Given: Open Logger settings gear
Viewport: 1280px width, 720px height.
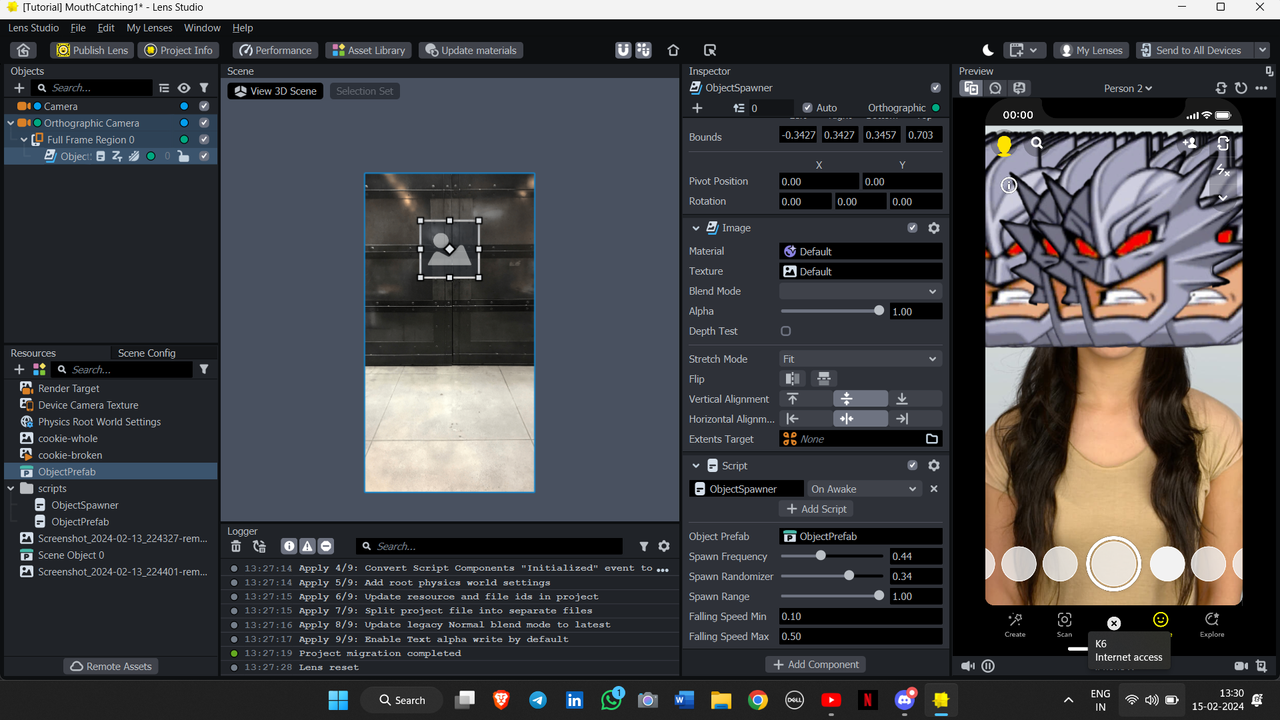Looking at the screenshot, I should (x=664, y=546).
